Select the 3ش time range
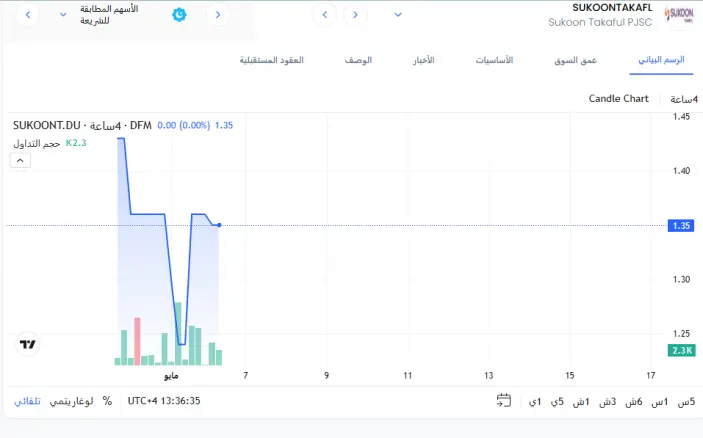 click(x=608, y=402)
